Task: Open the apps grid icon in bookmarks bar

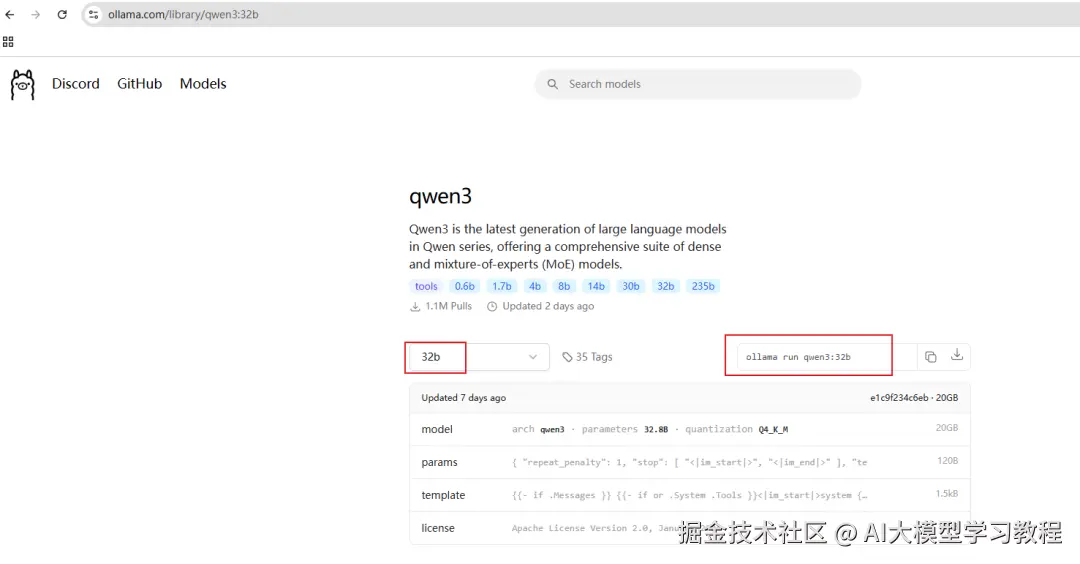Action: click(8, 42)
